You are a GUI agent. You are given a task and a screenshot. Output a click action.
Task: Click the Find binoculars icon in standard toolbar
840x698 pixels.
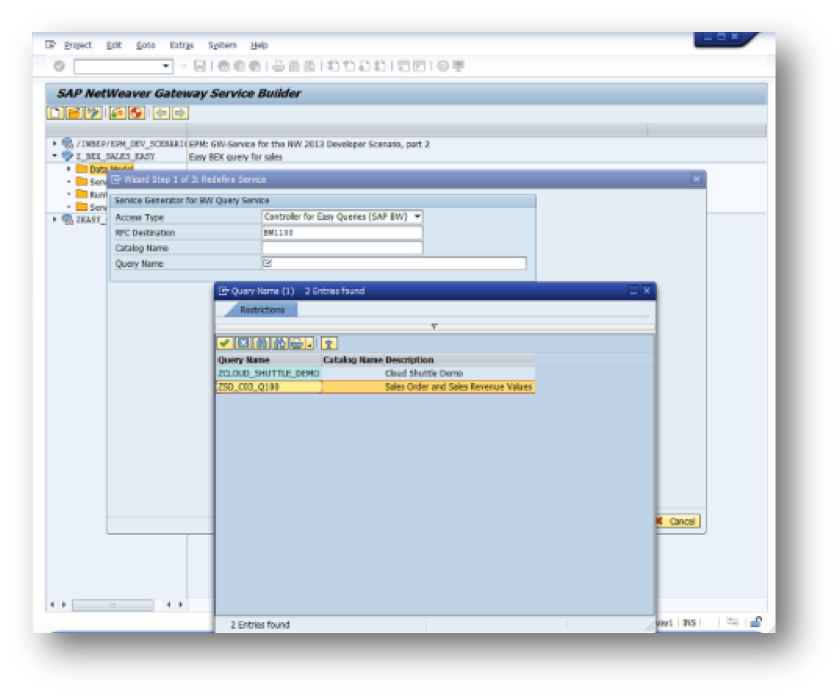[x=294, y=66]
